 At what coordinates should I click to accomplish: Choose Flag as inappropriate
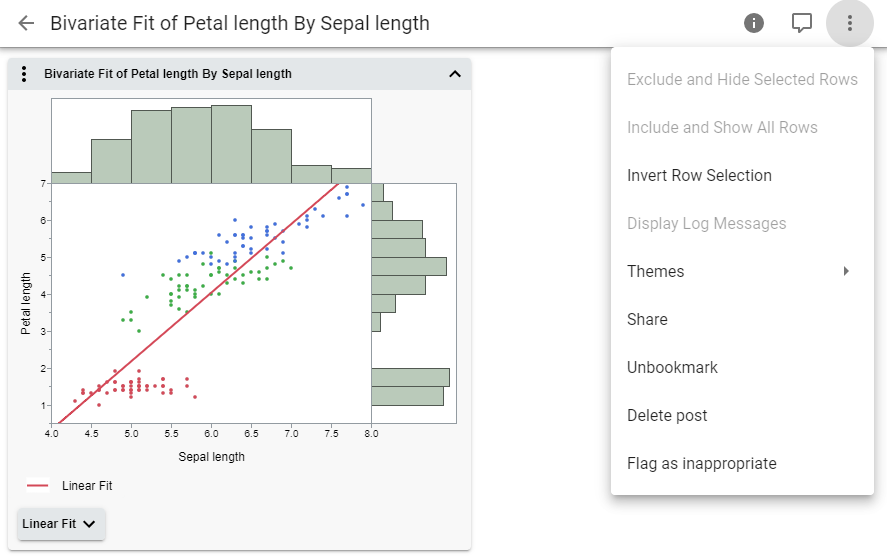click(701, 463)
